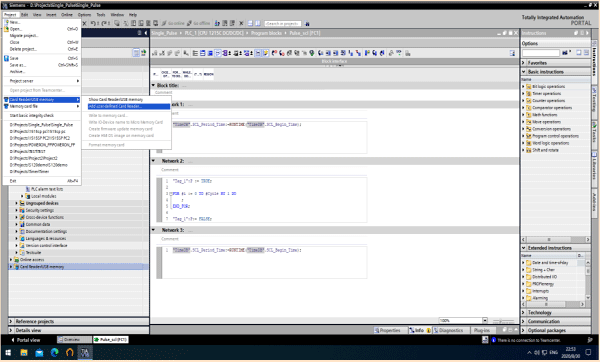Expand Reference projects panel
This screenshot has height=362, width=600.
coord(11,321)
